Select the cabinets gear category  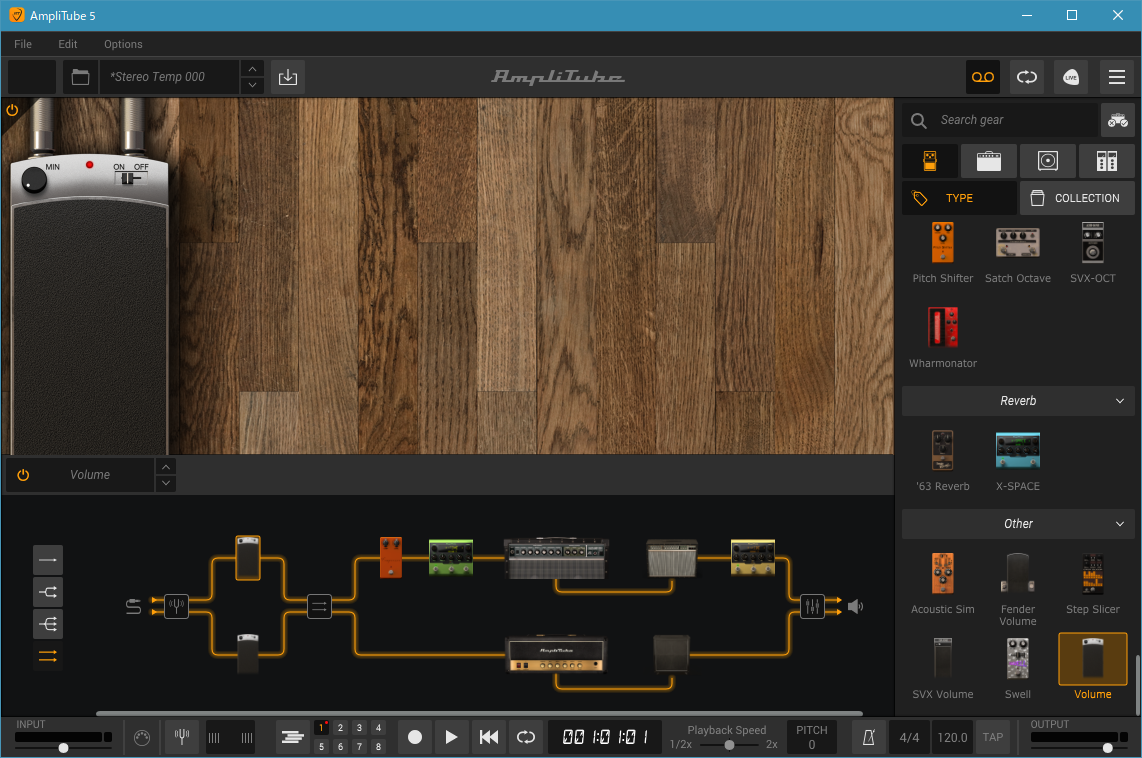coord(1047,161)
